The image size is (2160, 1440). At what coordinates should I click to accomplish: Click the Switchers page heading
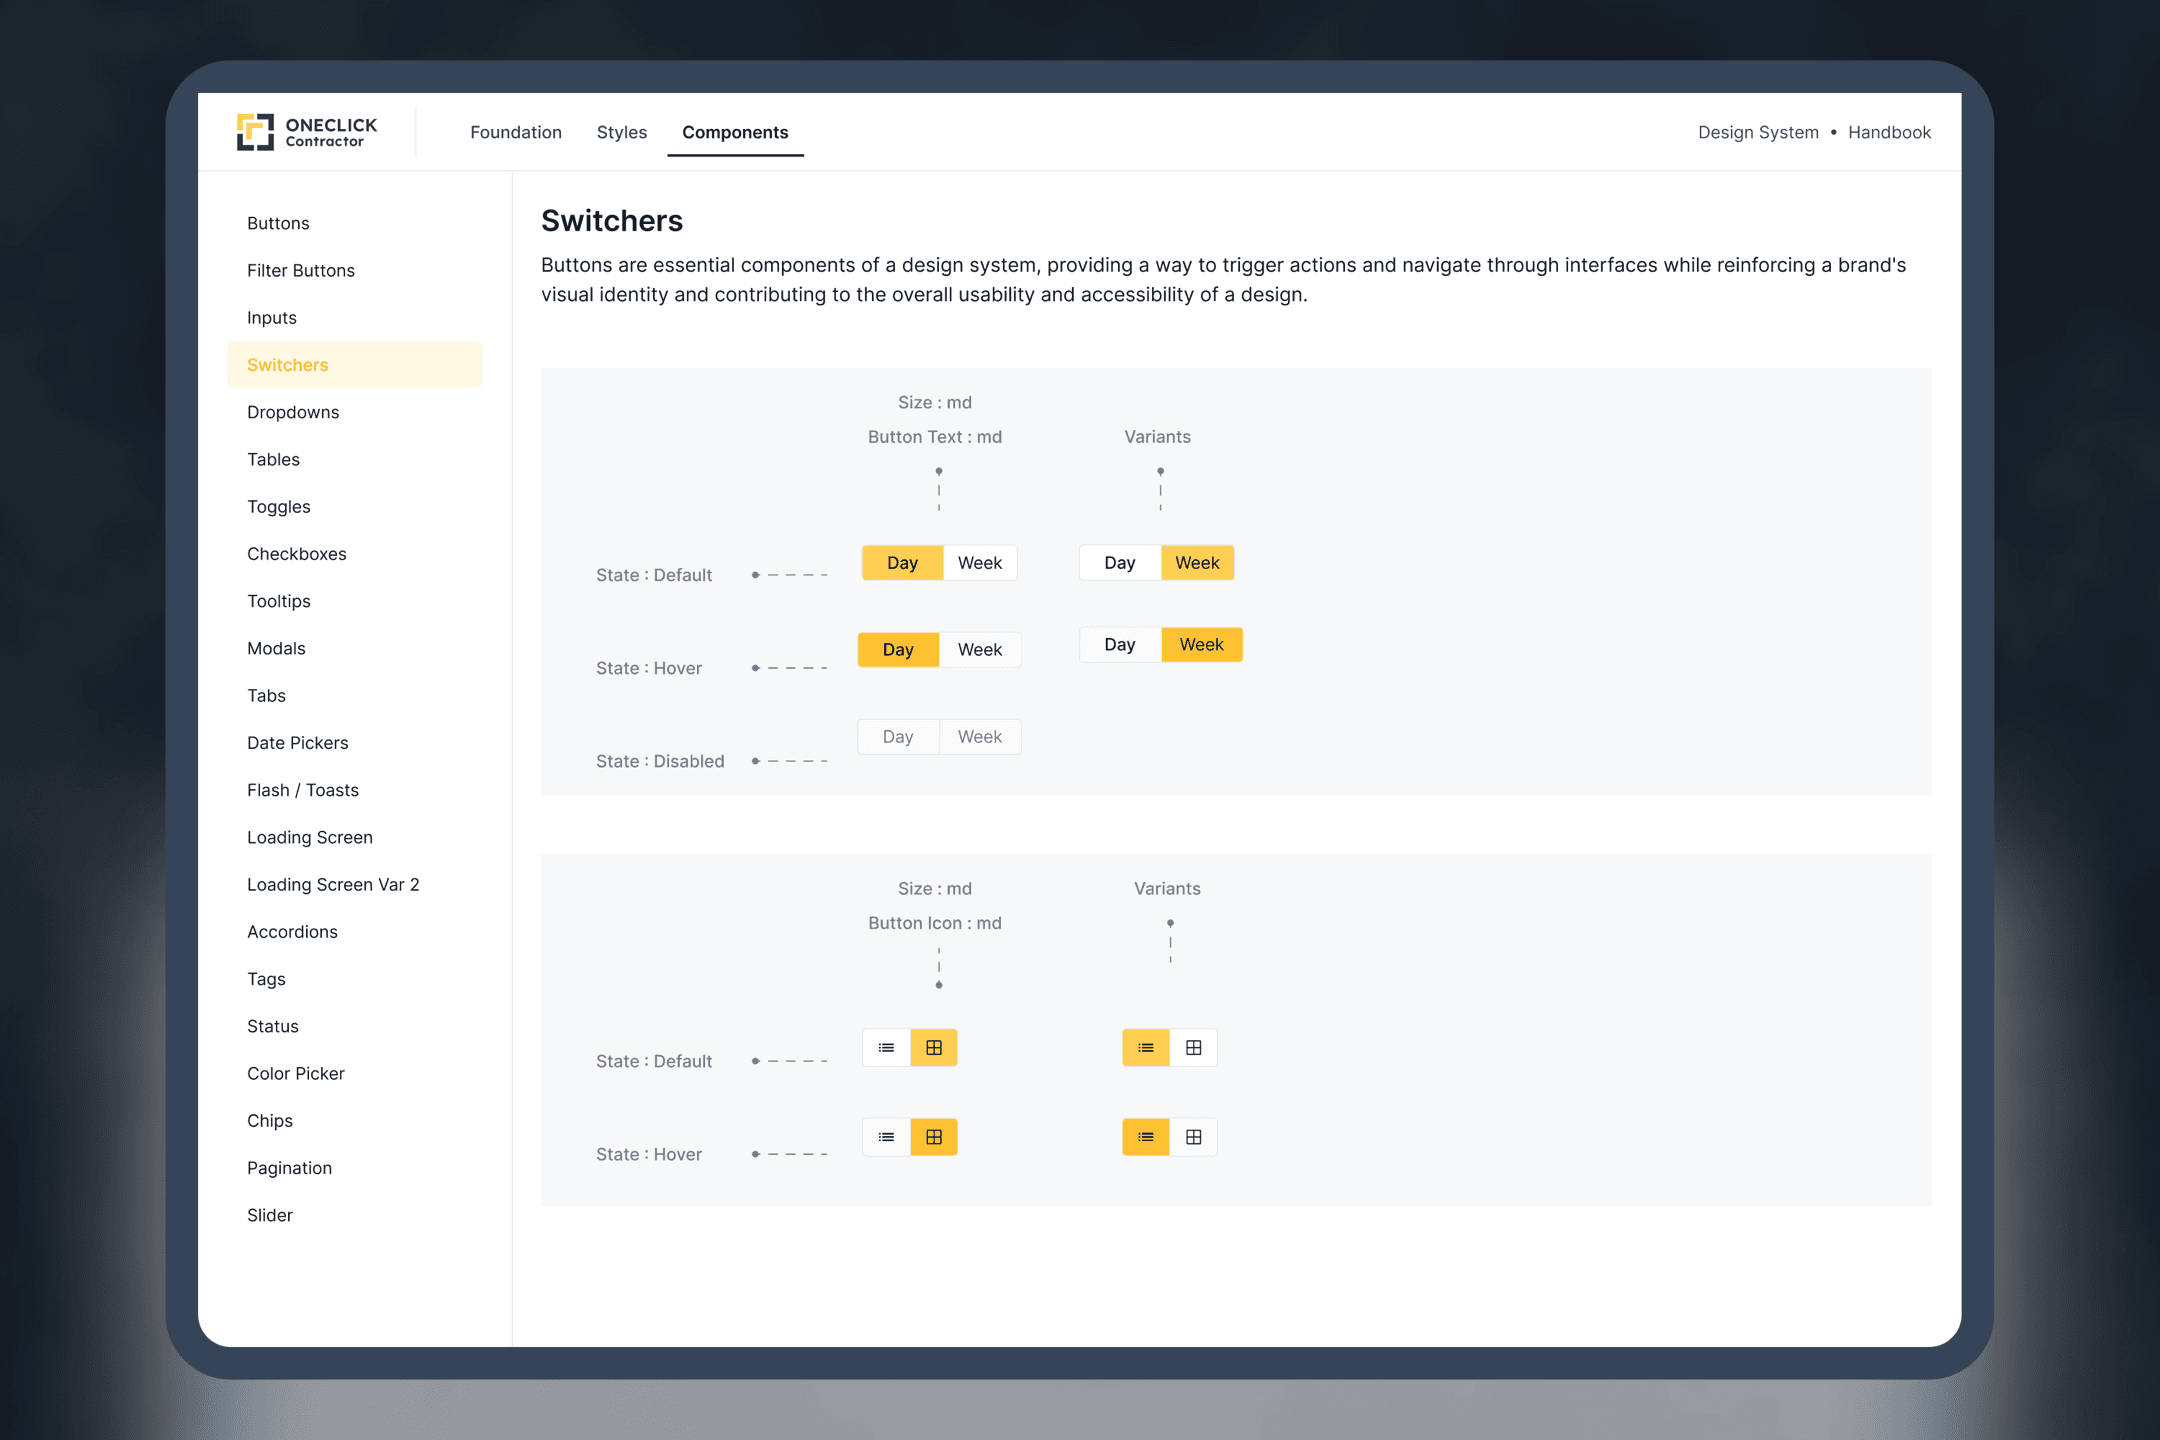612,221
